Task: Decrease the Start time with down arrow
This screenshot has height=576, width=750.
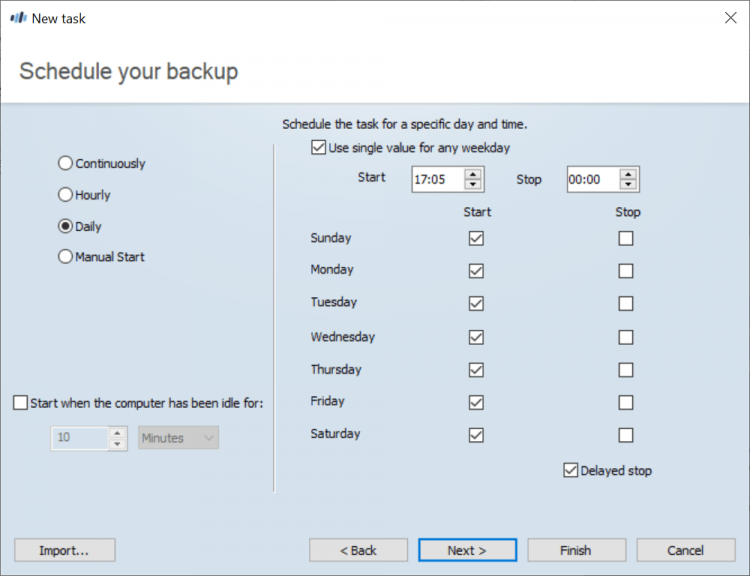Action: tap(474, 185)
